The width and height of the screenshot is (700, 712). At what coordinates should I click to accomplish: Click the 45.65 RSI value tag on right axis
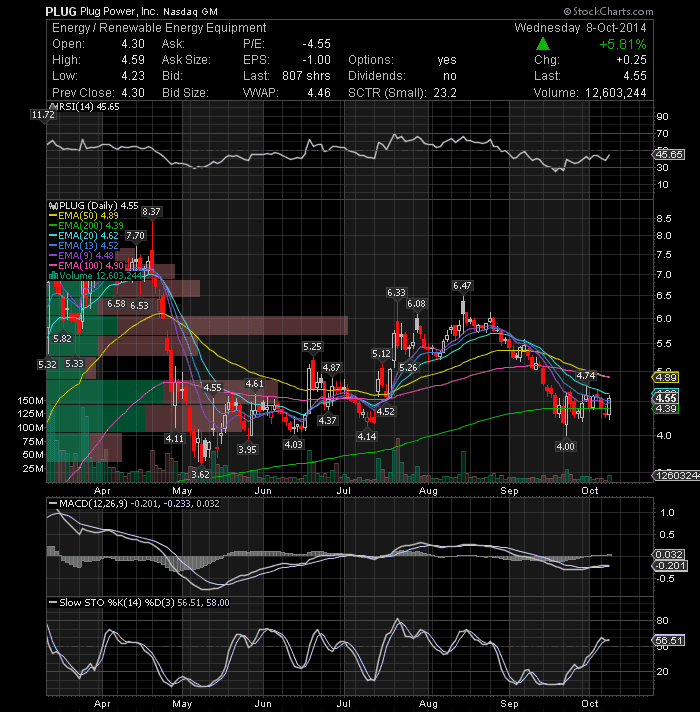[x=669, y=155]
